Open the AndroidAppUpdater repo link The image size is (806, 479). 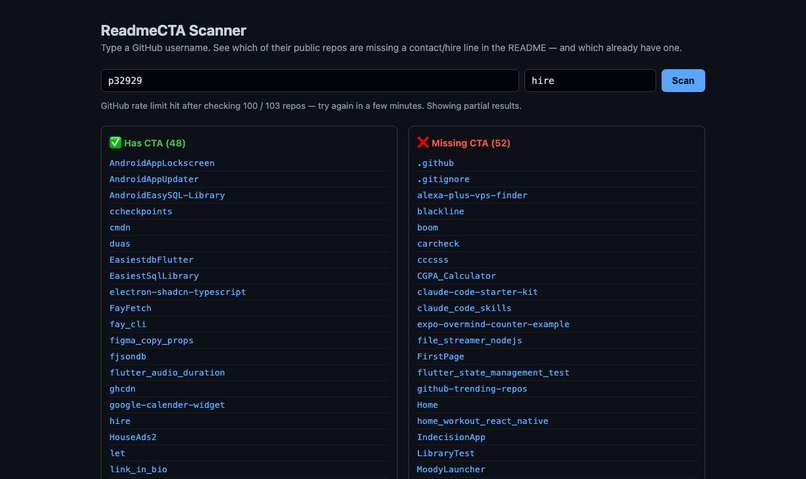pyautogui.click(x=154, y=179)
